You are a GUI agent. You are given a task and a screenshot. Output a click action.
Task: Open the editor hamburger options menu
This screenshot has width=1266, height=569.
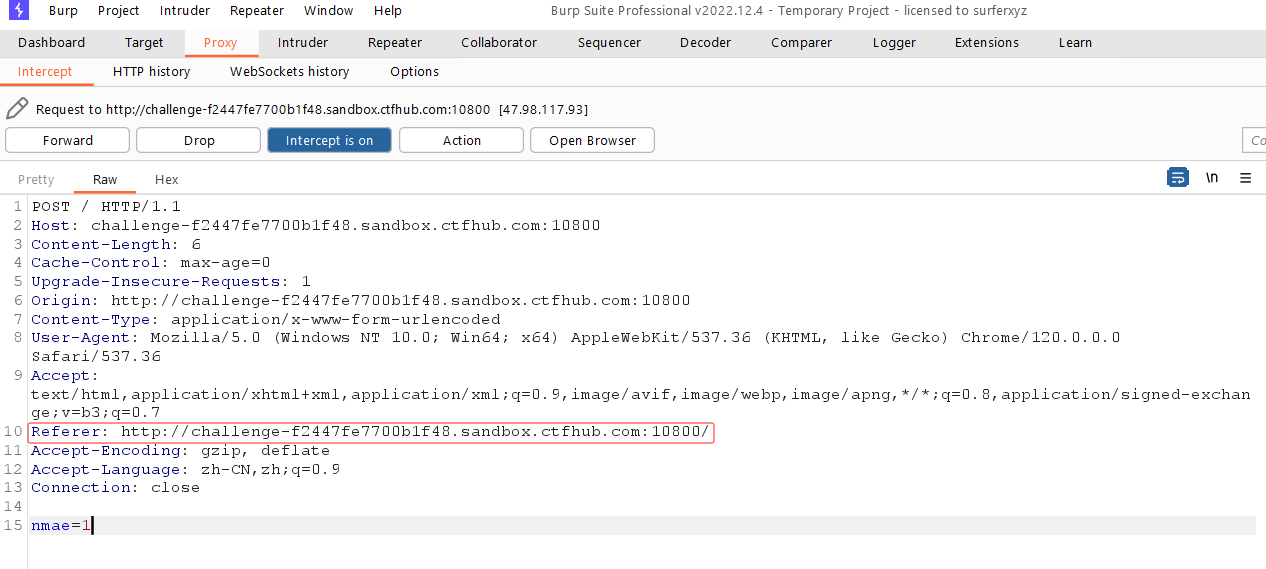[1245, 178]
